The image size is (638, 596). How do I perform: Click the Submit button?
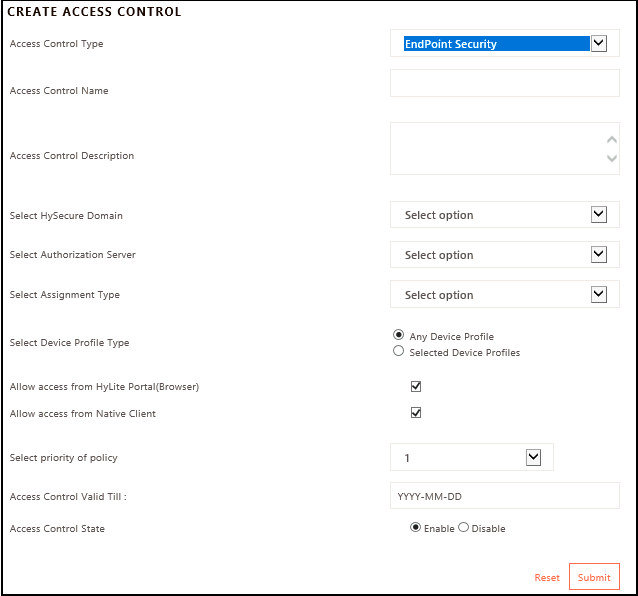tap(594, 576)
